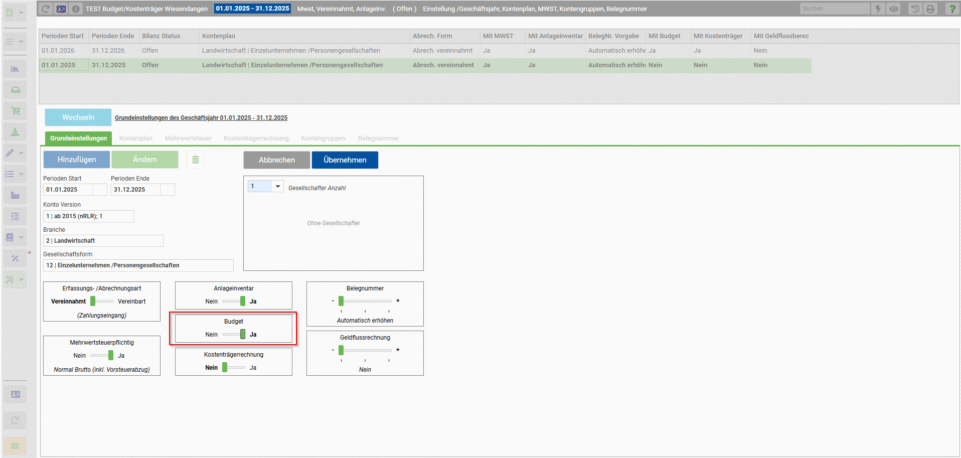Click the percent sidebar icon
Image resolution: width=961 pixels, height=458 pixels.
(15, 258)
